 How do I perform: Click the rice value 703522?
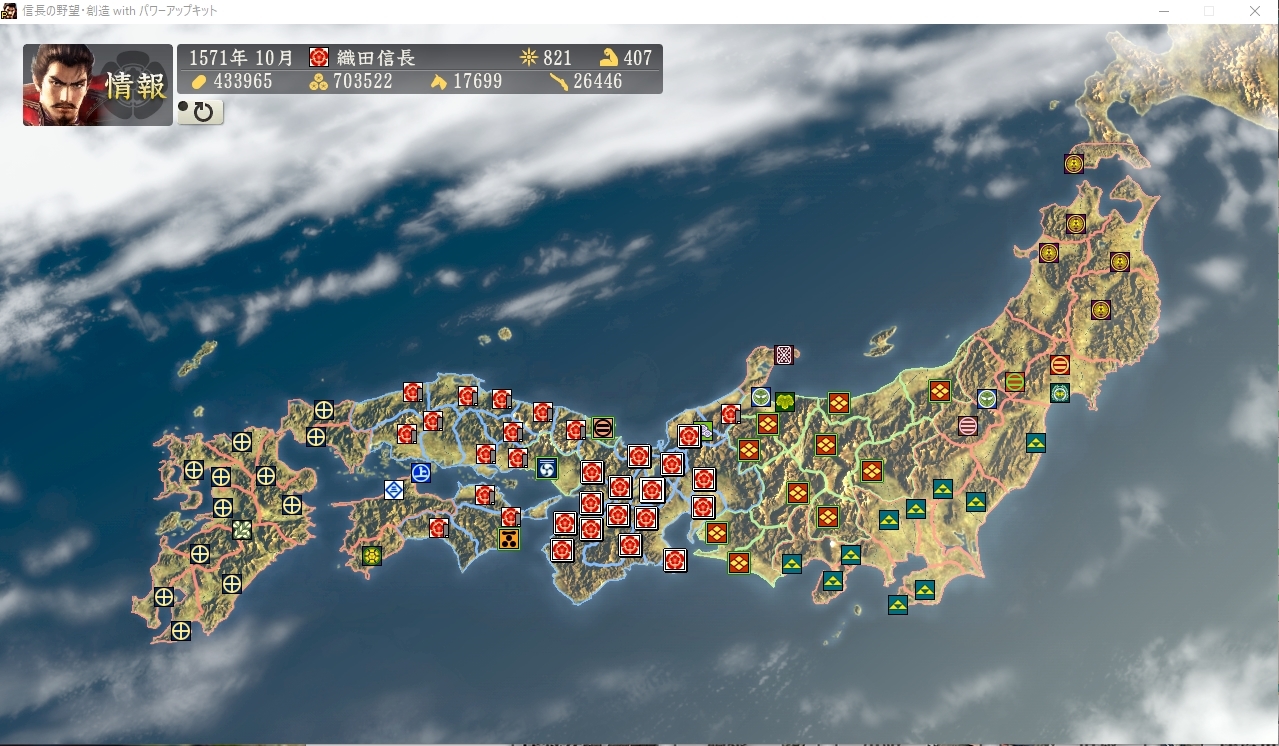click(363, 81)
